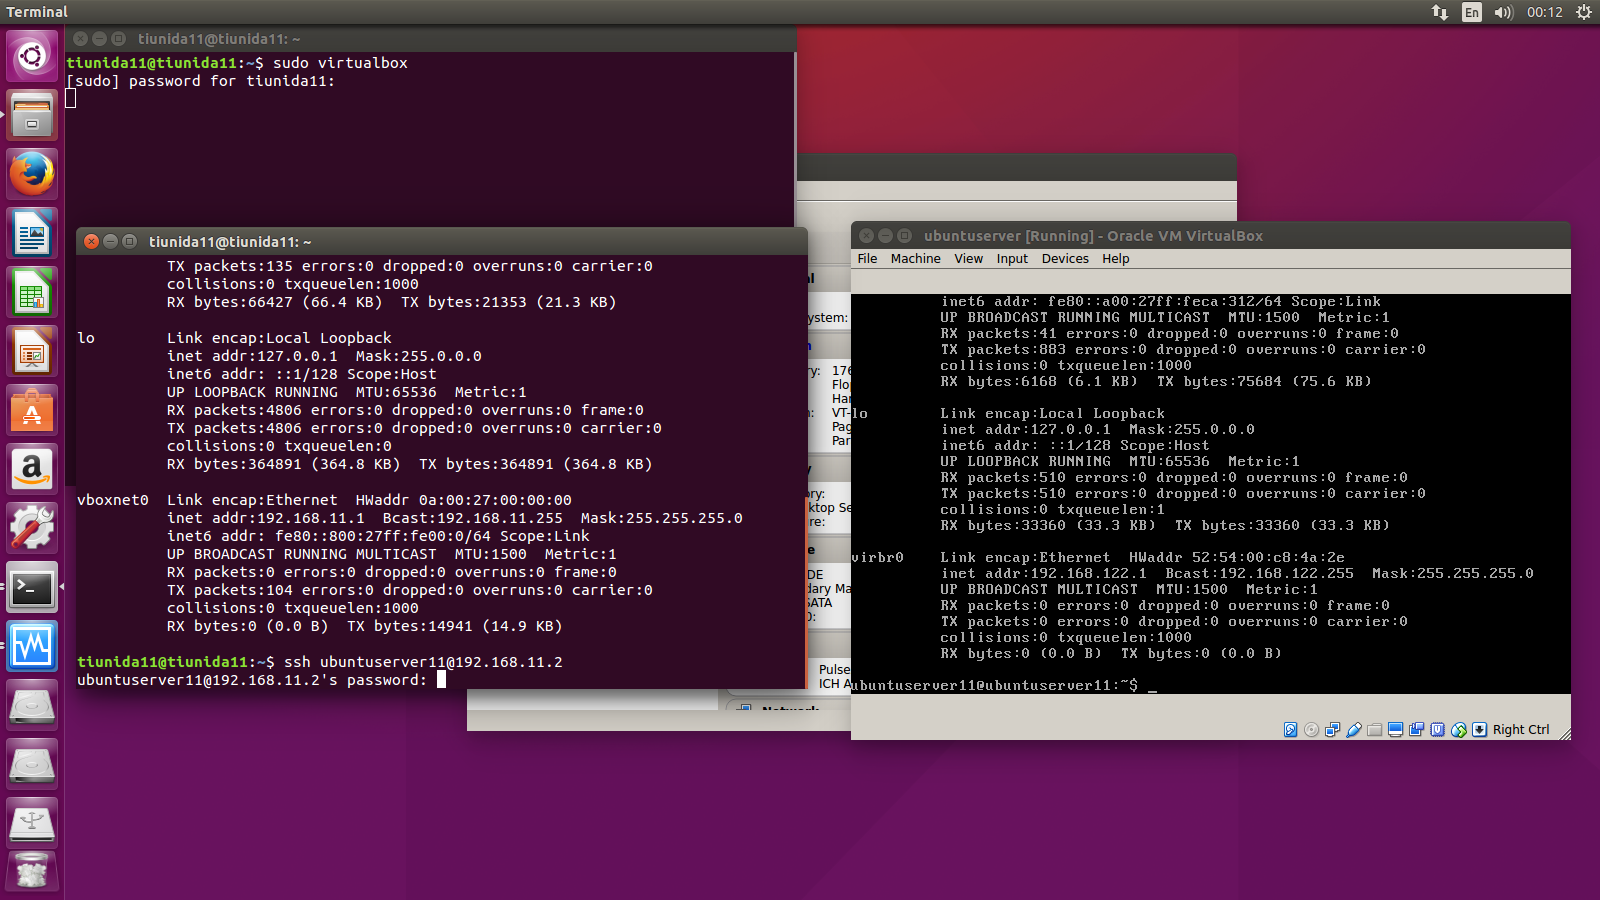Click the hard disk activity indicator in VirtualBox status bar

[1290, 730]
